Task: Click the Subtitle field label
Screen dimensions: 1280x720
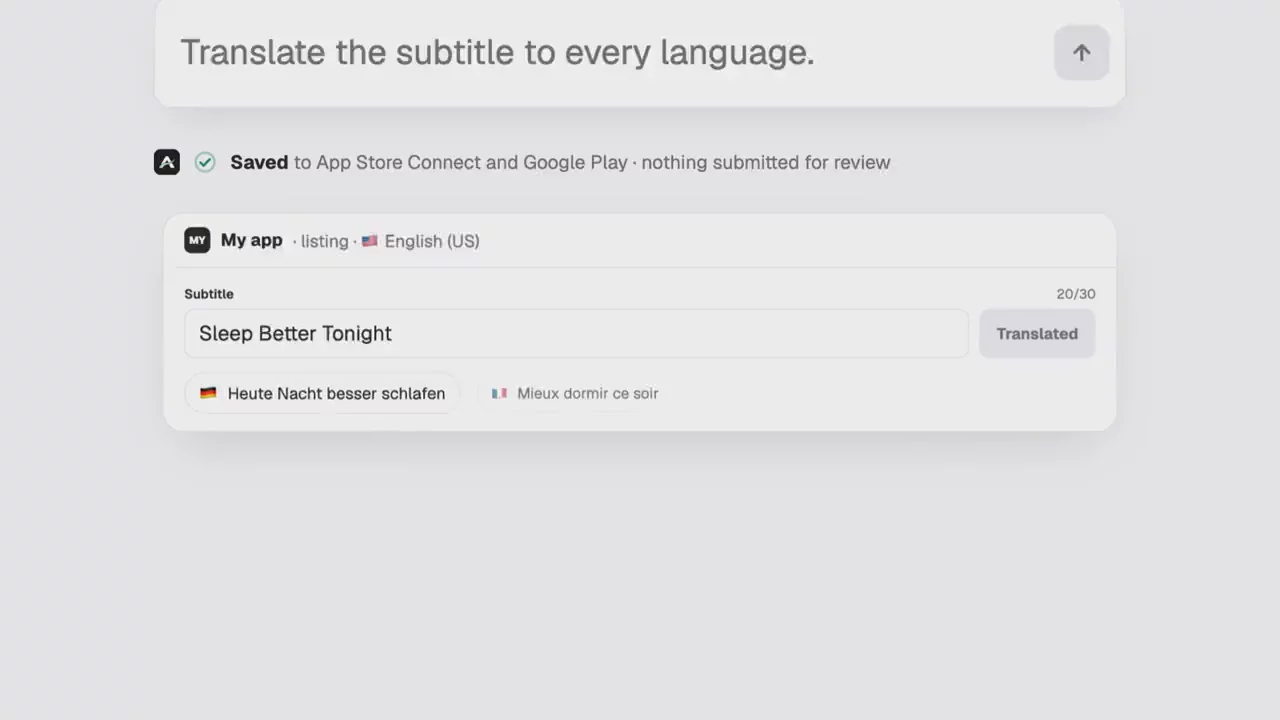Action: coord(209,294)
